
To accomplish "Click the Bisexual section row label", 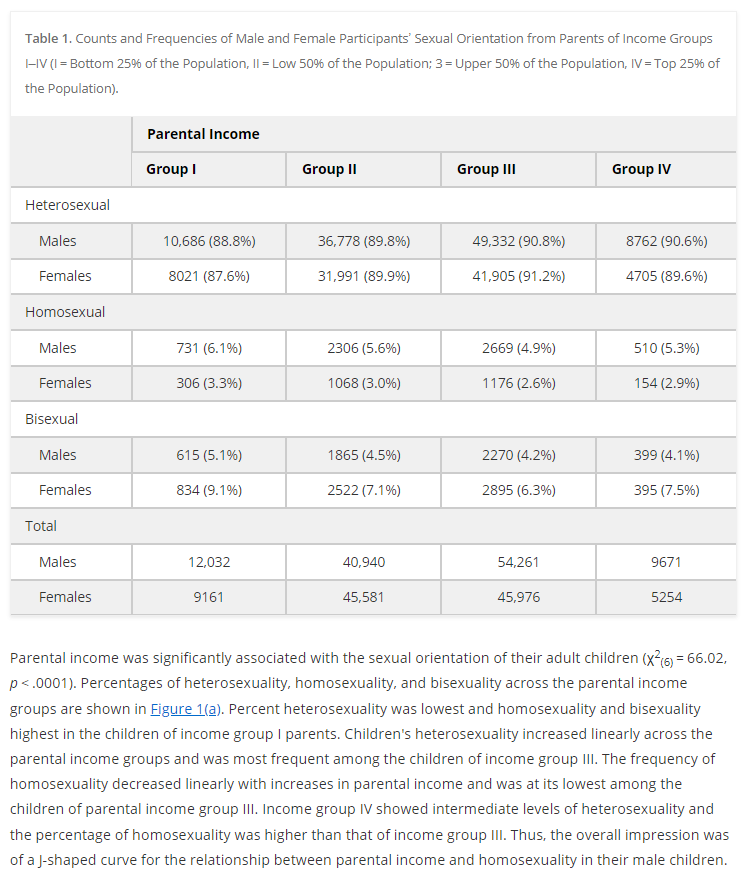I will pyautogui.click(x=52, y=419).
